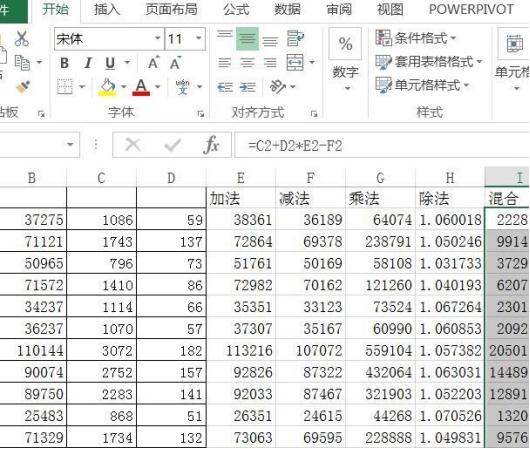
Task: Click the Percent number format icon
Action: [x=345, y=44]
